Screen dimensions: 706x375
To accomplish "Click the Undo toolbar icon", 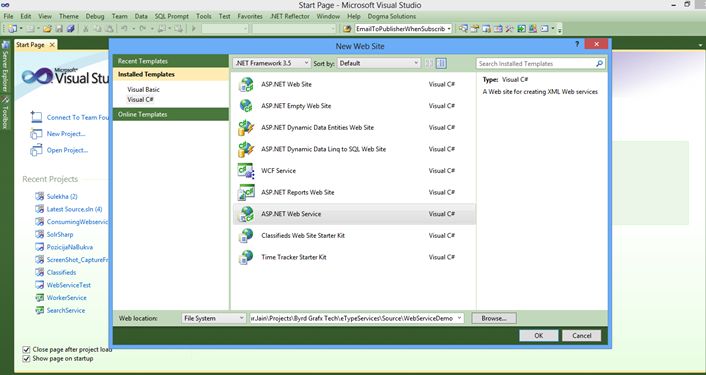I will pyautogui.click(x=124, y=29).
